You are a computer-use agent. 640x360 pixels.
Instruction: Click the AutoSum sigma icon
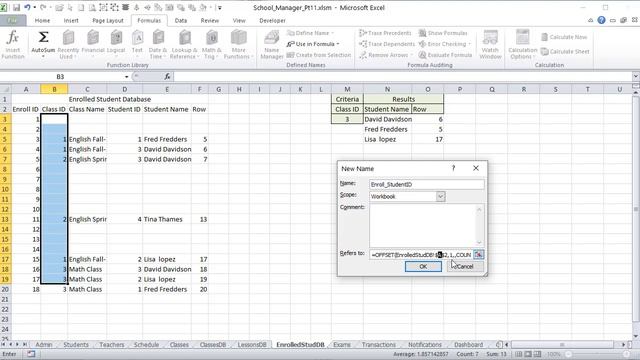pos(43,37)
